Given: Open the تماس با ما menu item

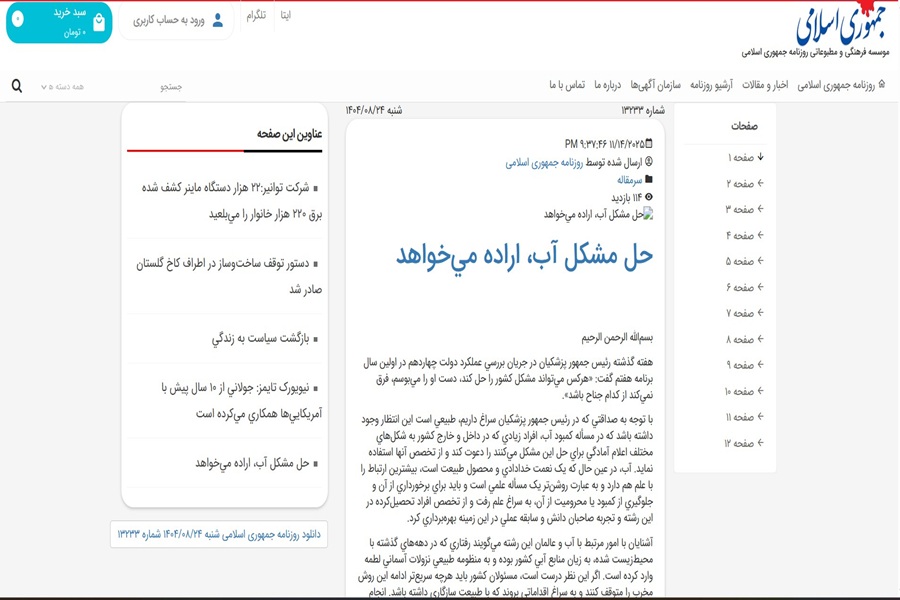Looking at the screenshot, I should (566, 85).
